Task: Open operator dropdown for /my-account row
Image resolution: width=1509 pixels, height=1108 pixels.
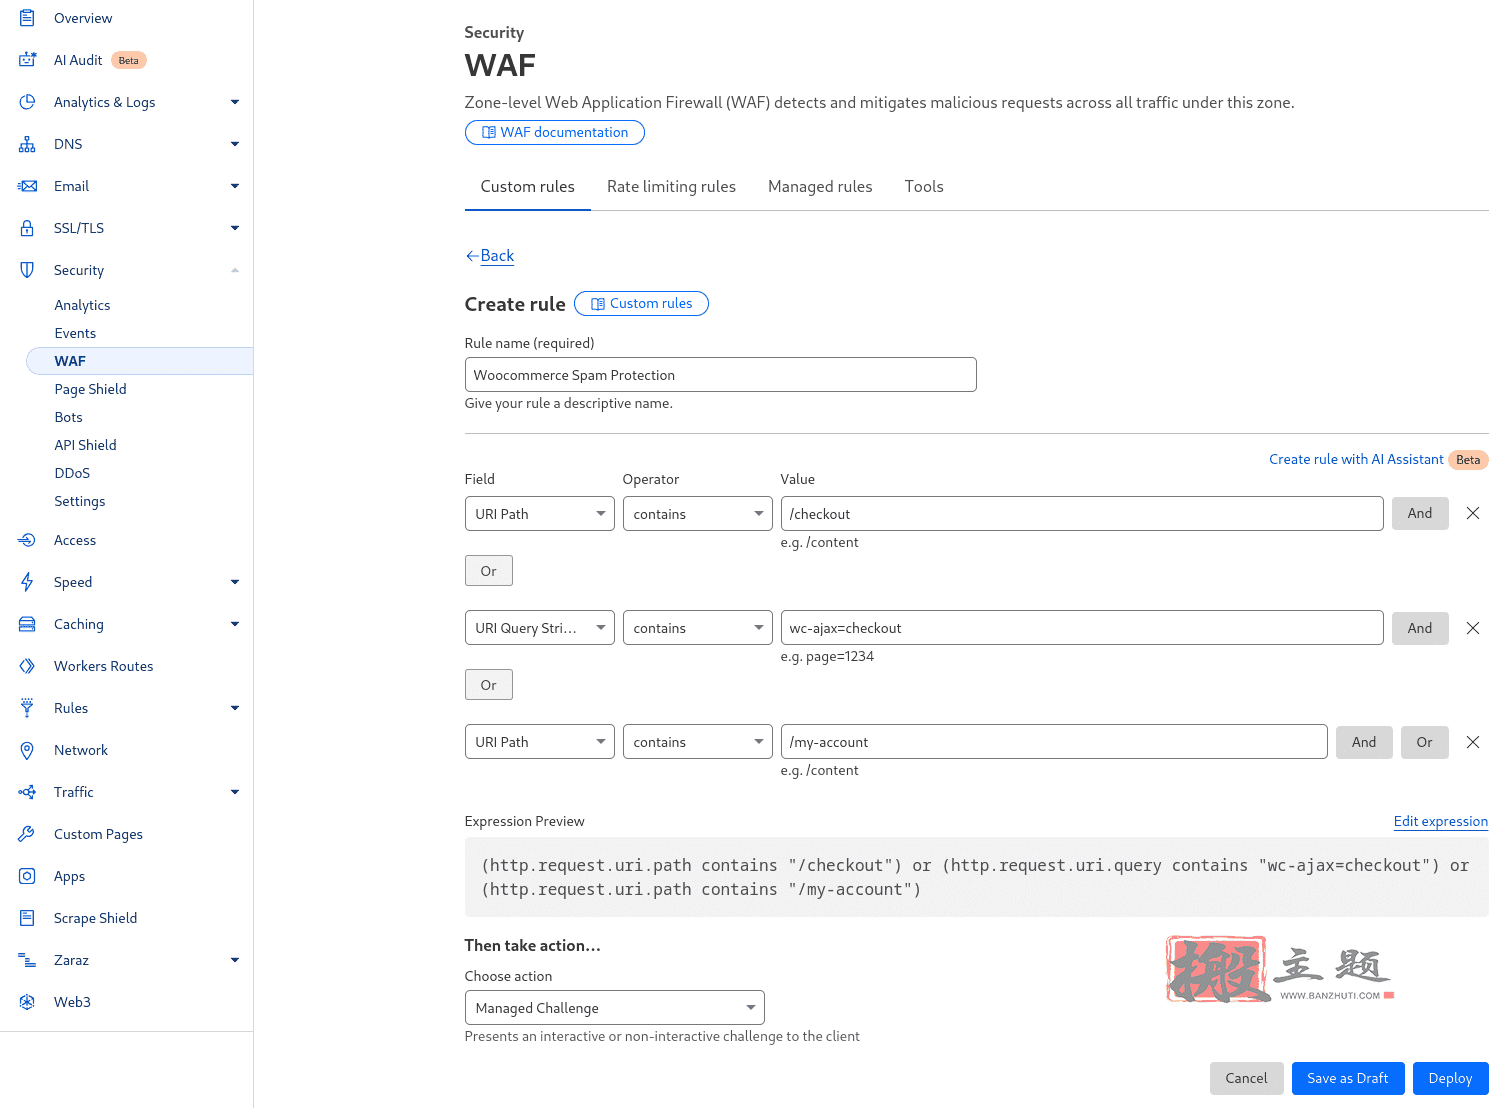Action: (697, 742)
